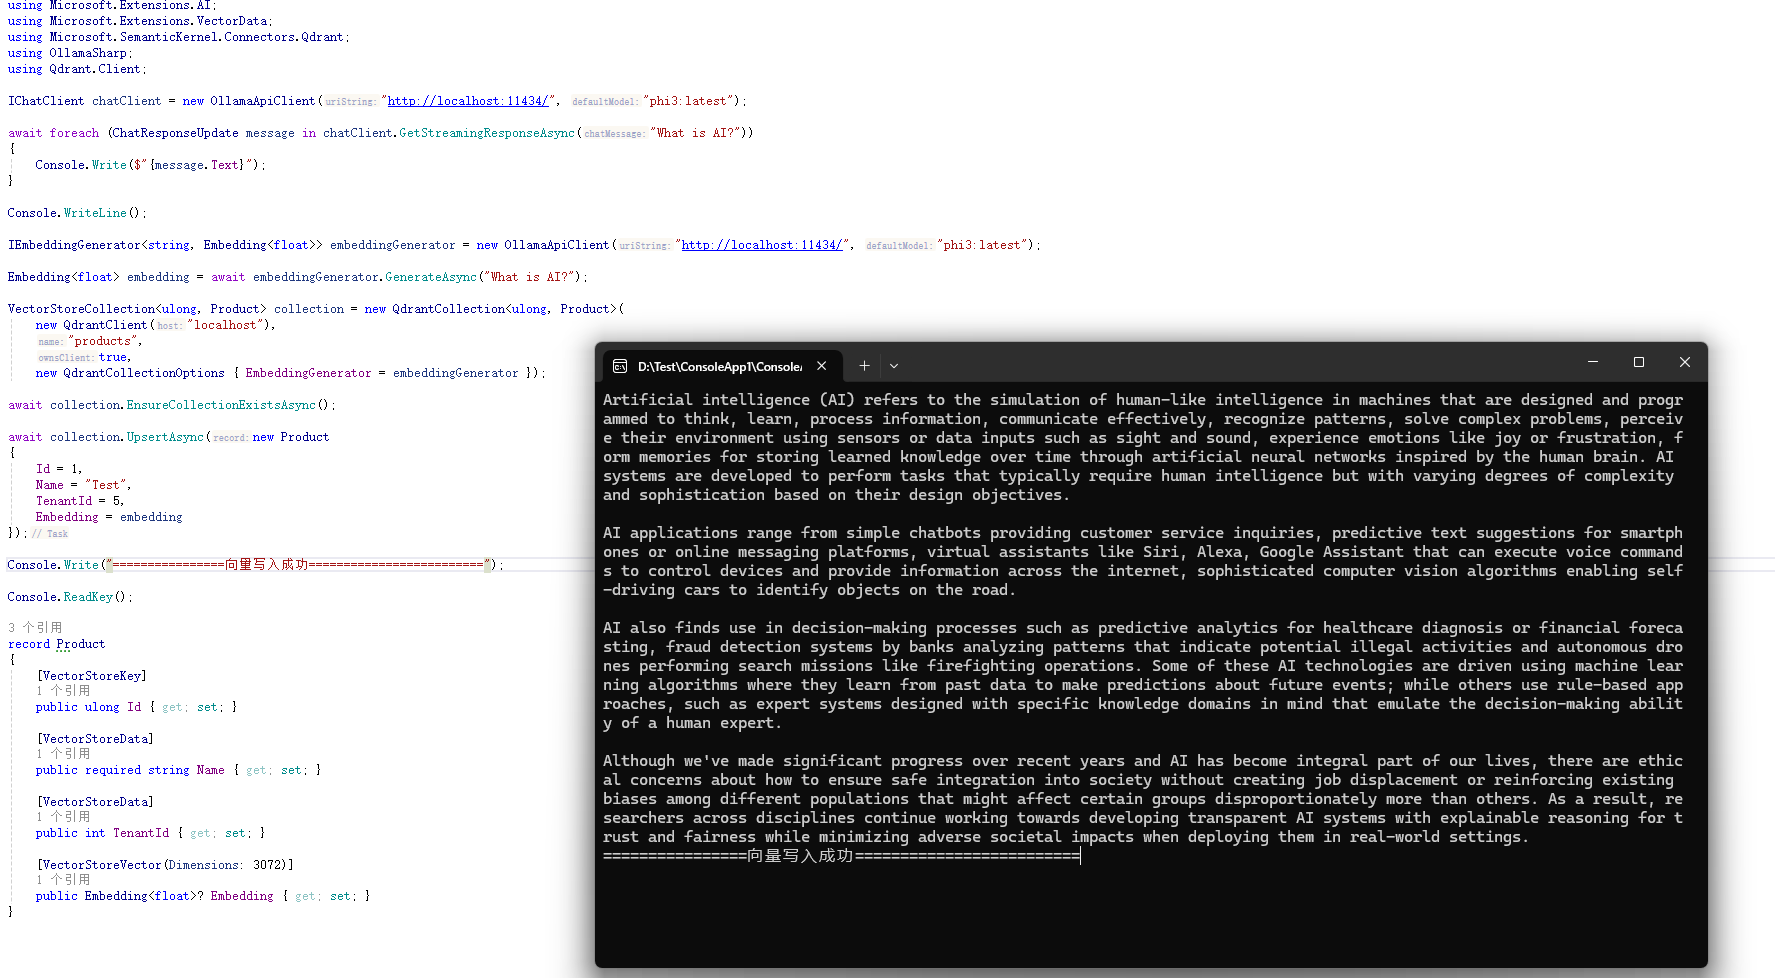This screenshot has width=1775, height=978.
Task: Click the QdrantCollectionOptions constructor in the code
Action: point(144,373)
